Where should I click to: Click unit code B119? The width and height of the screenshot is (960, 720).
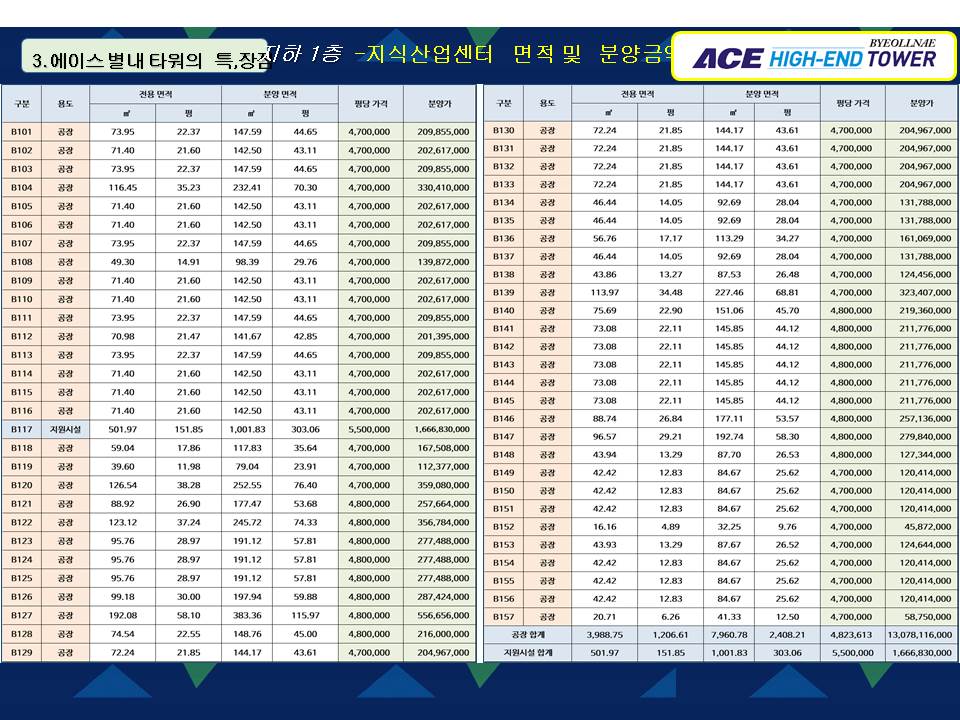21,467
